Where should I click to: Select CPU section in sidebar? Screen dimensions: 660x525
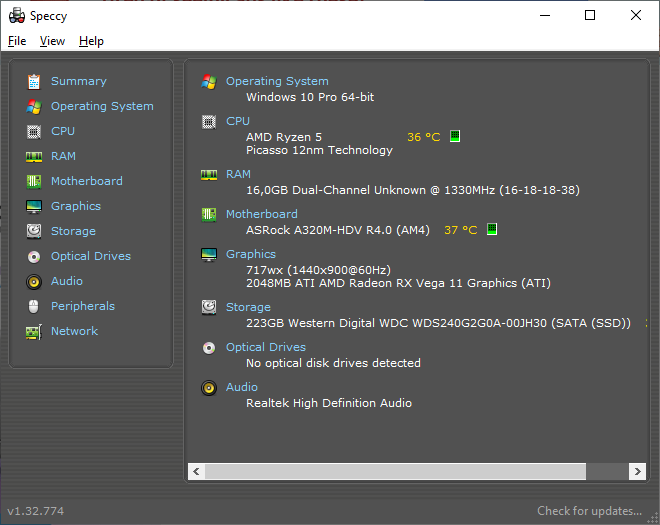63,131
